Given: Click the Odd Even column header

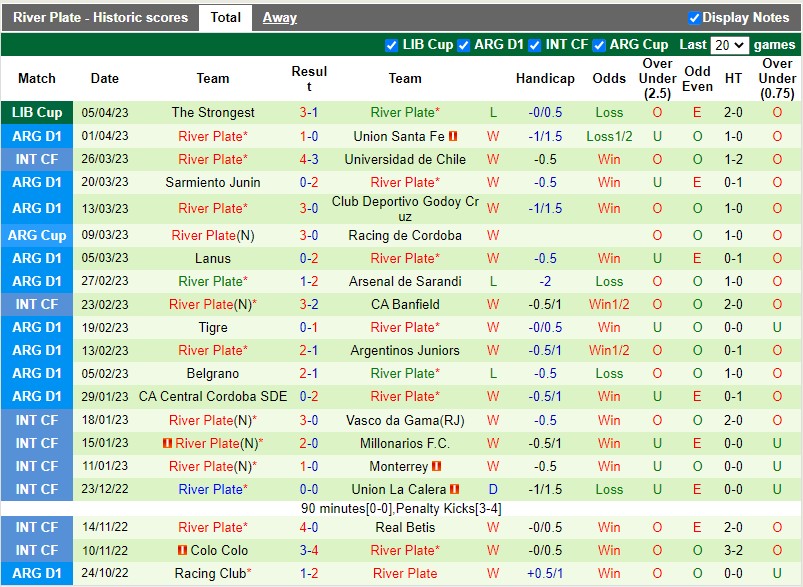Looking at the screenshot, I should tap(697, 78).
